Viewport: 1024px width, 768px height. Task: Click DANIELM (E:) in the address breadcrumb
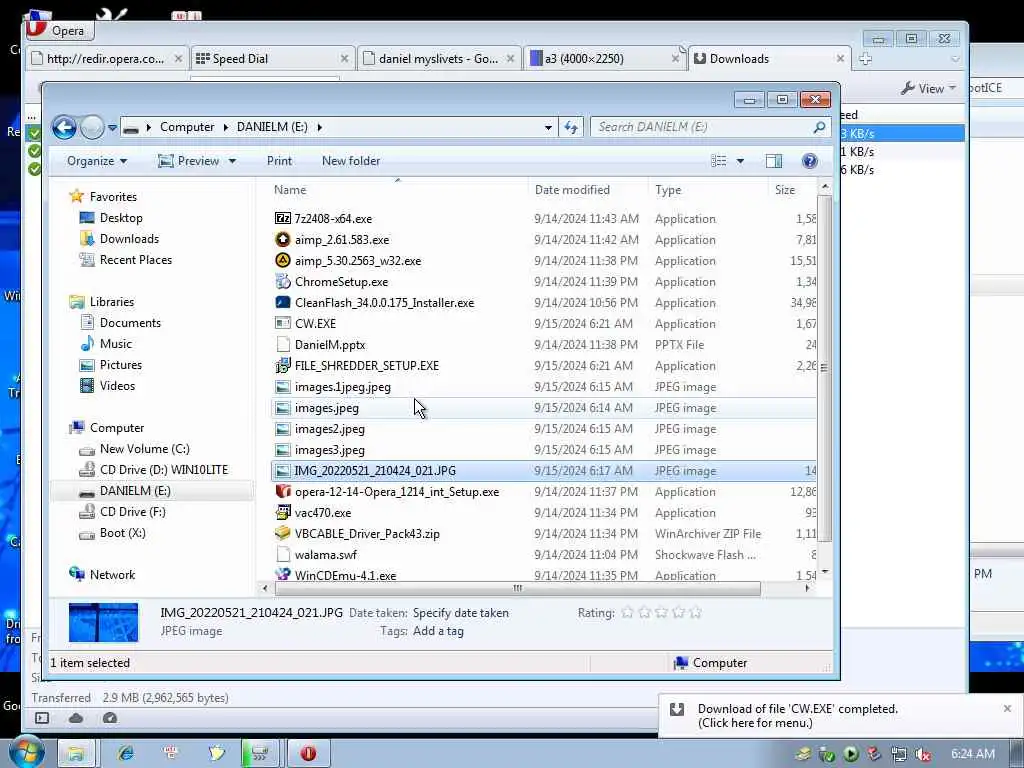click(x=272, y=127)
